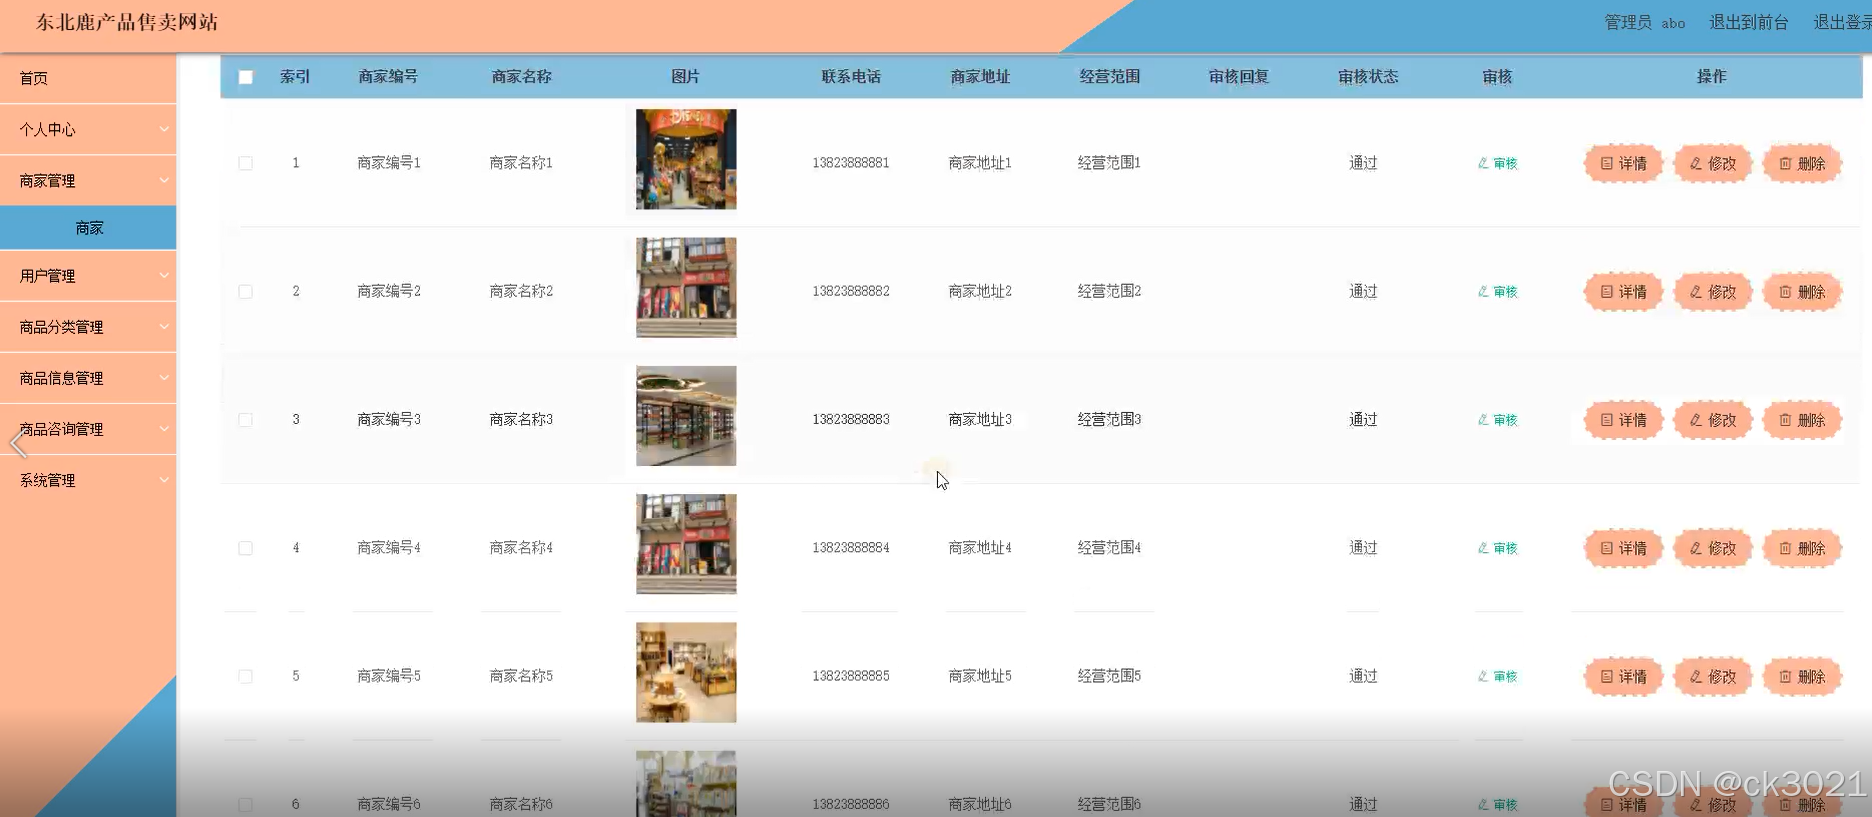Open the shop image for 商家名称5
Screen dimensions: 1872x817
point(686,673)
